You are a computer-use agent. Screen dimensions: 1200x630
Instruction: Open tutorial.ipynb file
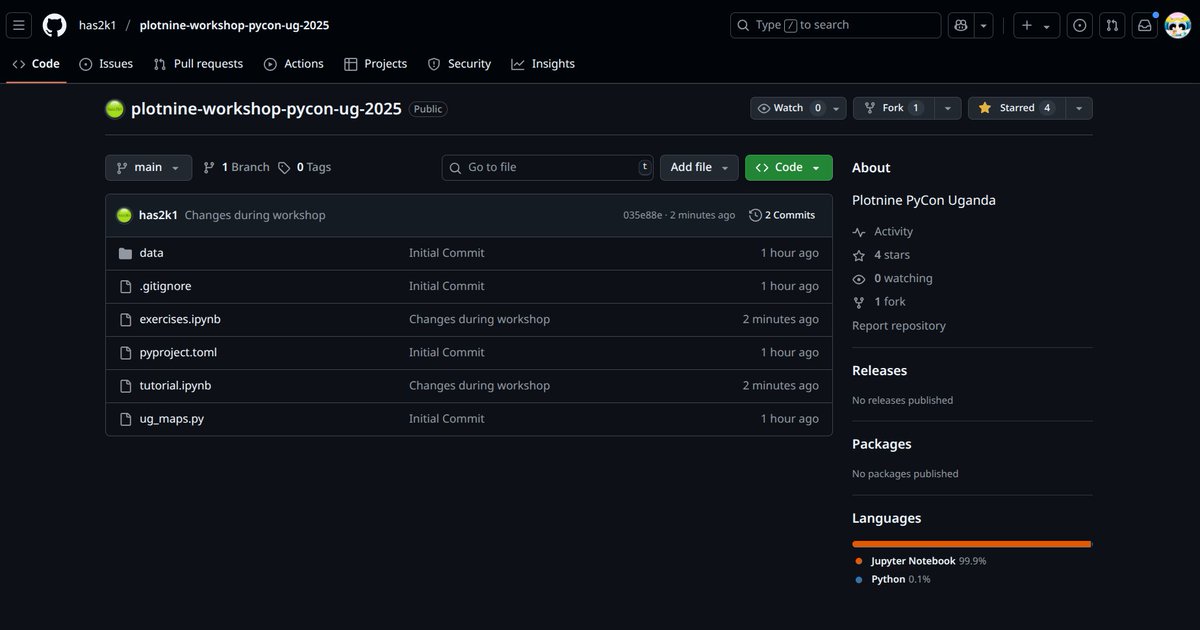[x=176, y=385]
